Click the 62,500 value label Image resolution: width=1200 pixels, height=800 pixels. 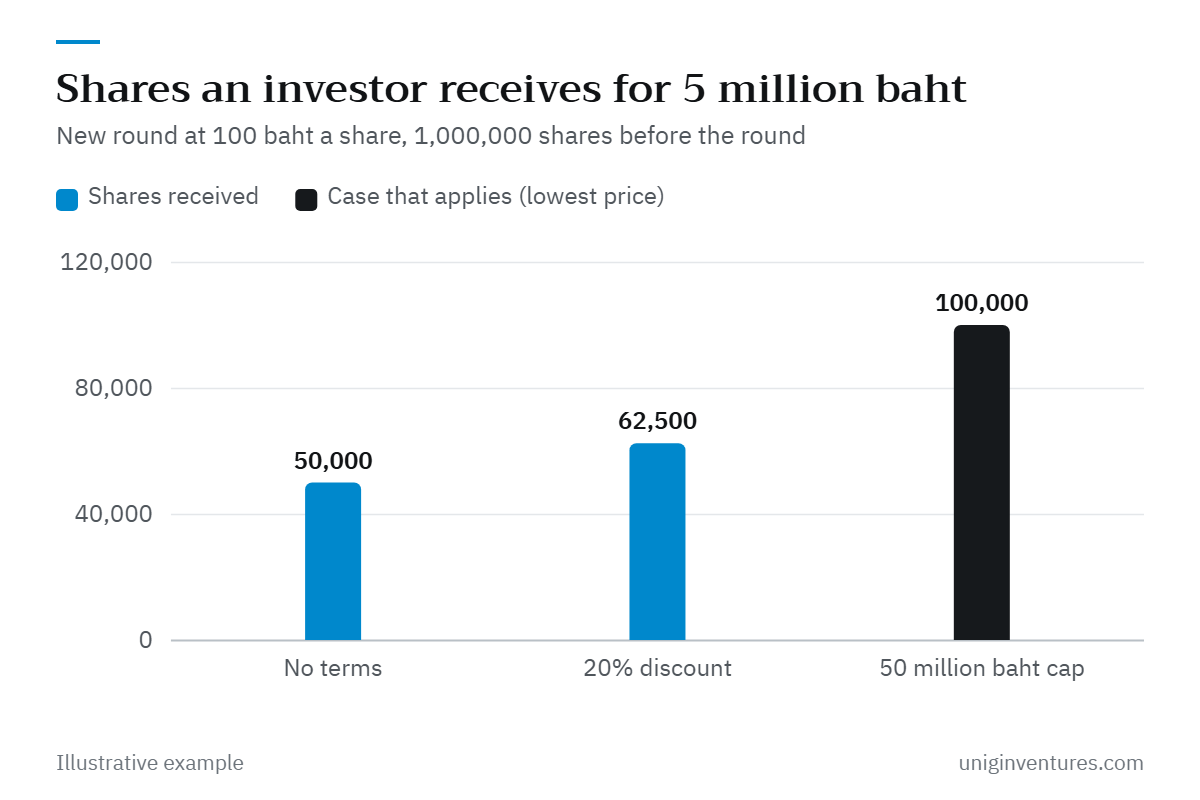(x=657, y=421)
